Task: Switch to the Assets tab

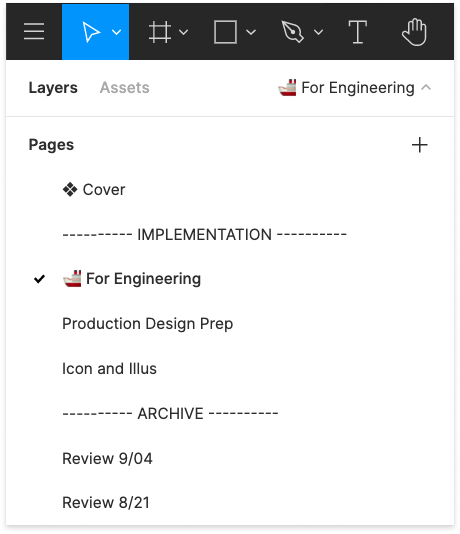Action: point(125,88)
